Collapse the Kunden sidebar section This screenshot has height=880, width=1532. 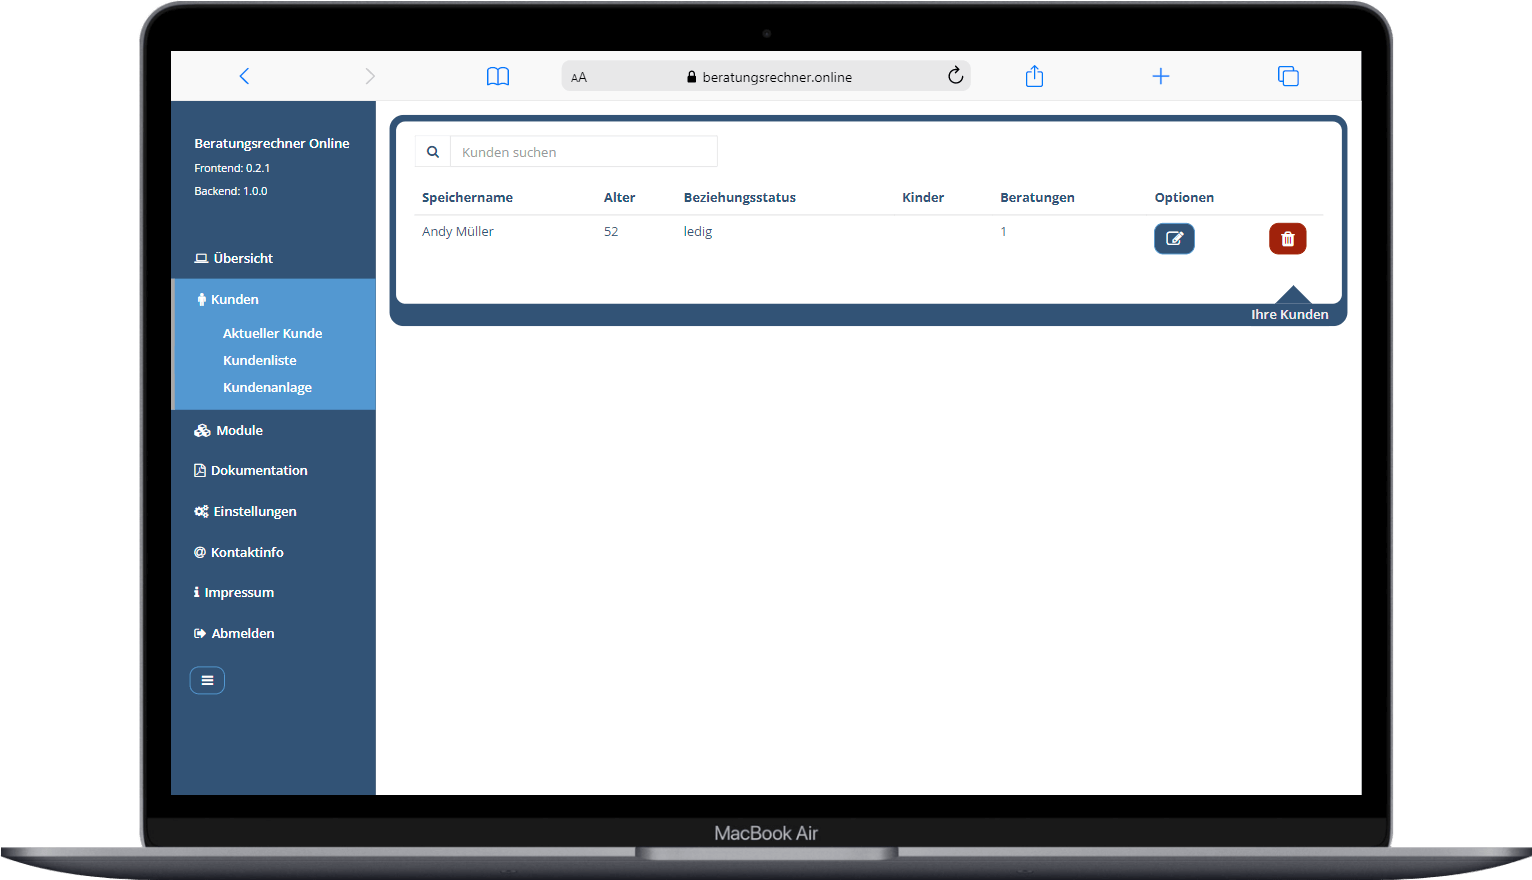(x=234, y=299)
